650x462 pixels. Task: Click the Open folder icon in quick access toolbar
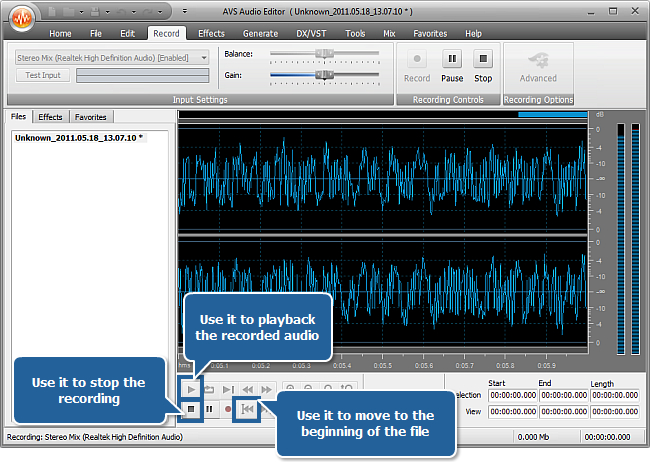[x=68, y=12]
